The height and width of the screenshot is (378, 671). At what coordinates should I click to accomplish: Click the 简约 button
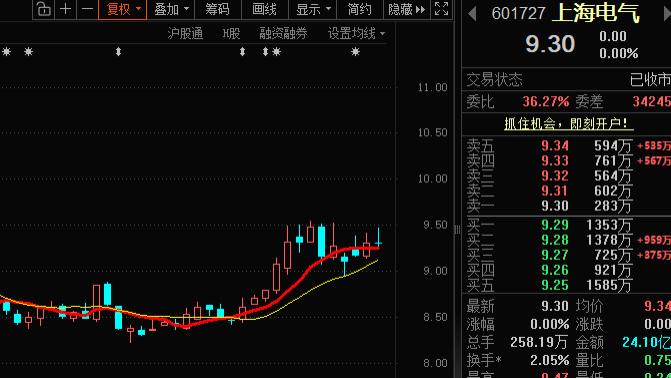point(359,9)
